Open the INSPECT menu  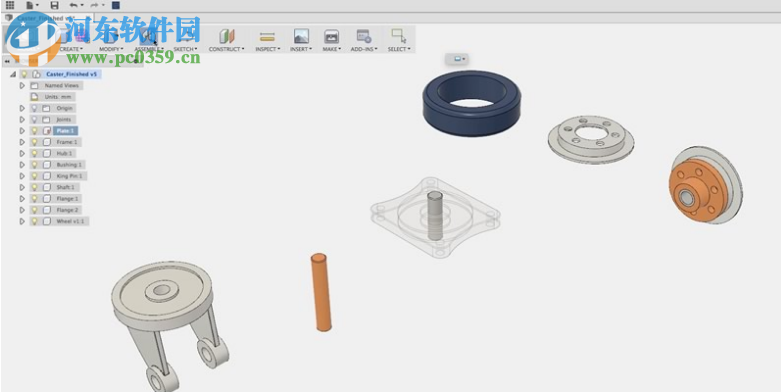click(267, 49)
